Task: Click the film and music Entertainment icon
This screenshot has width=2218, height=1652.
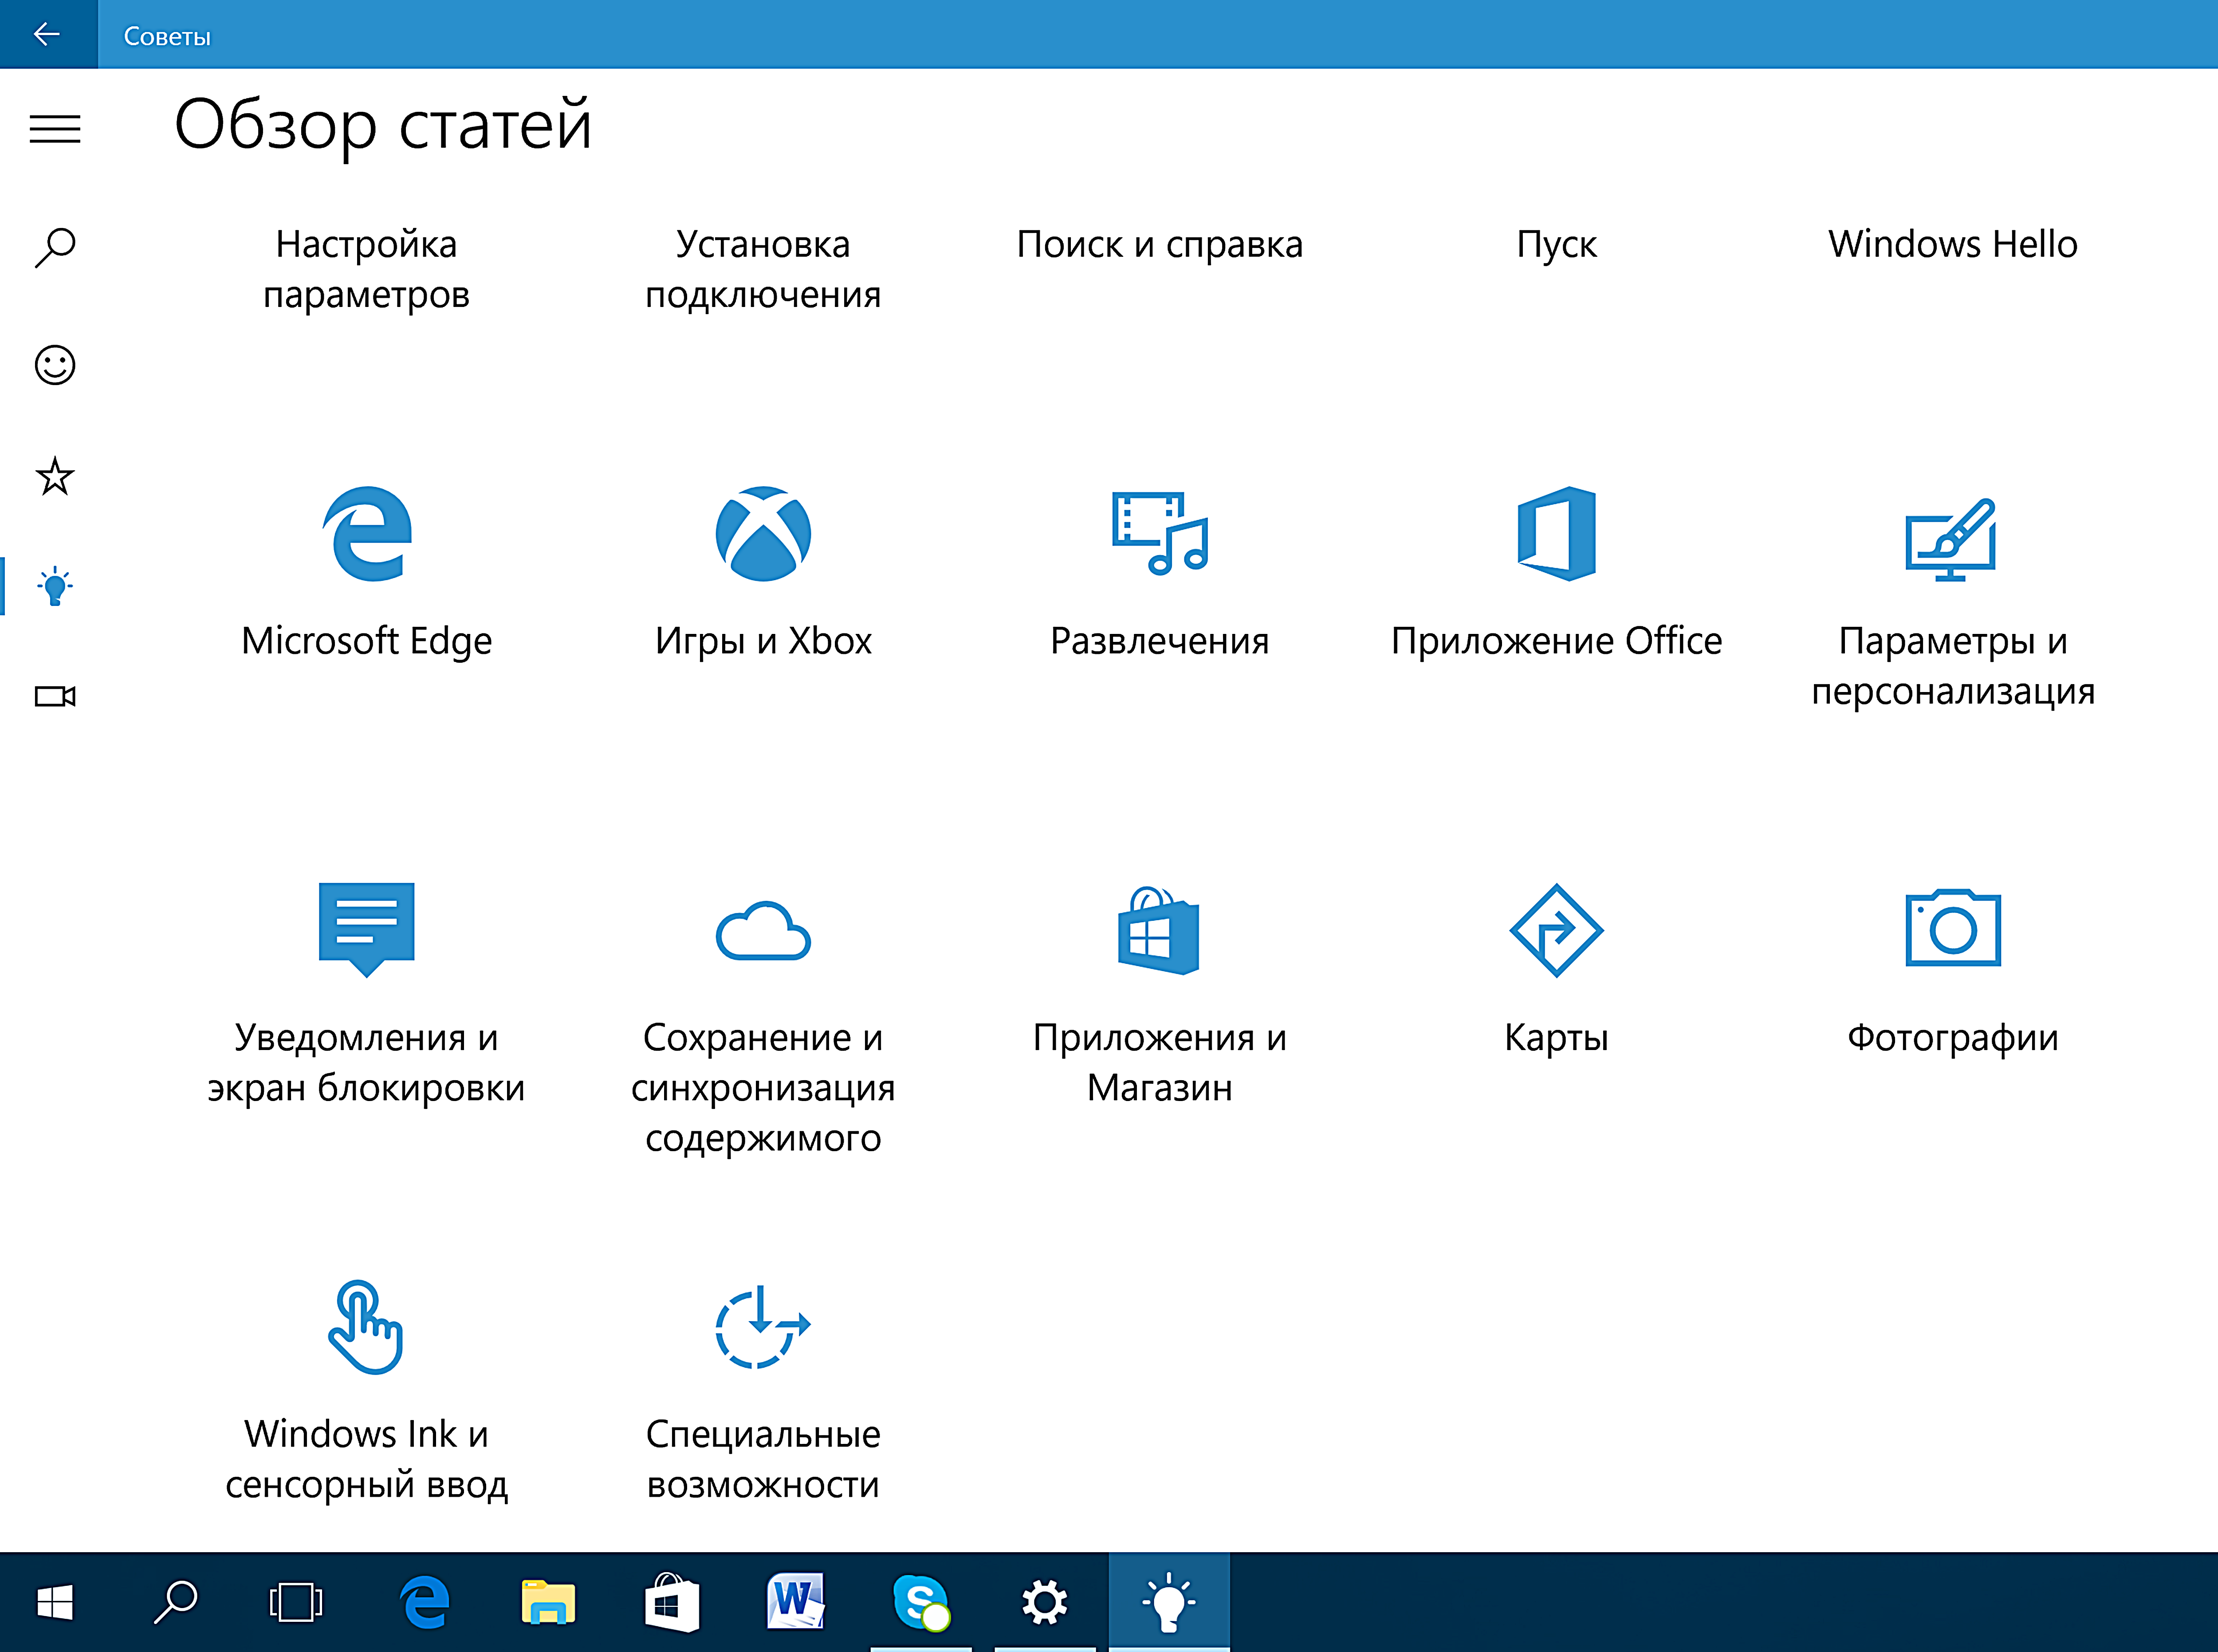Action: pyautogui.click(x=1160, y=533)
